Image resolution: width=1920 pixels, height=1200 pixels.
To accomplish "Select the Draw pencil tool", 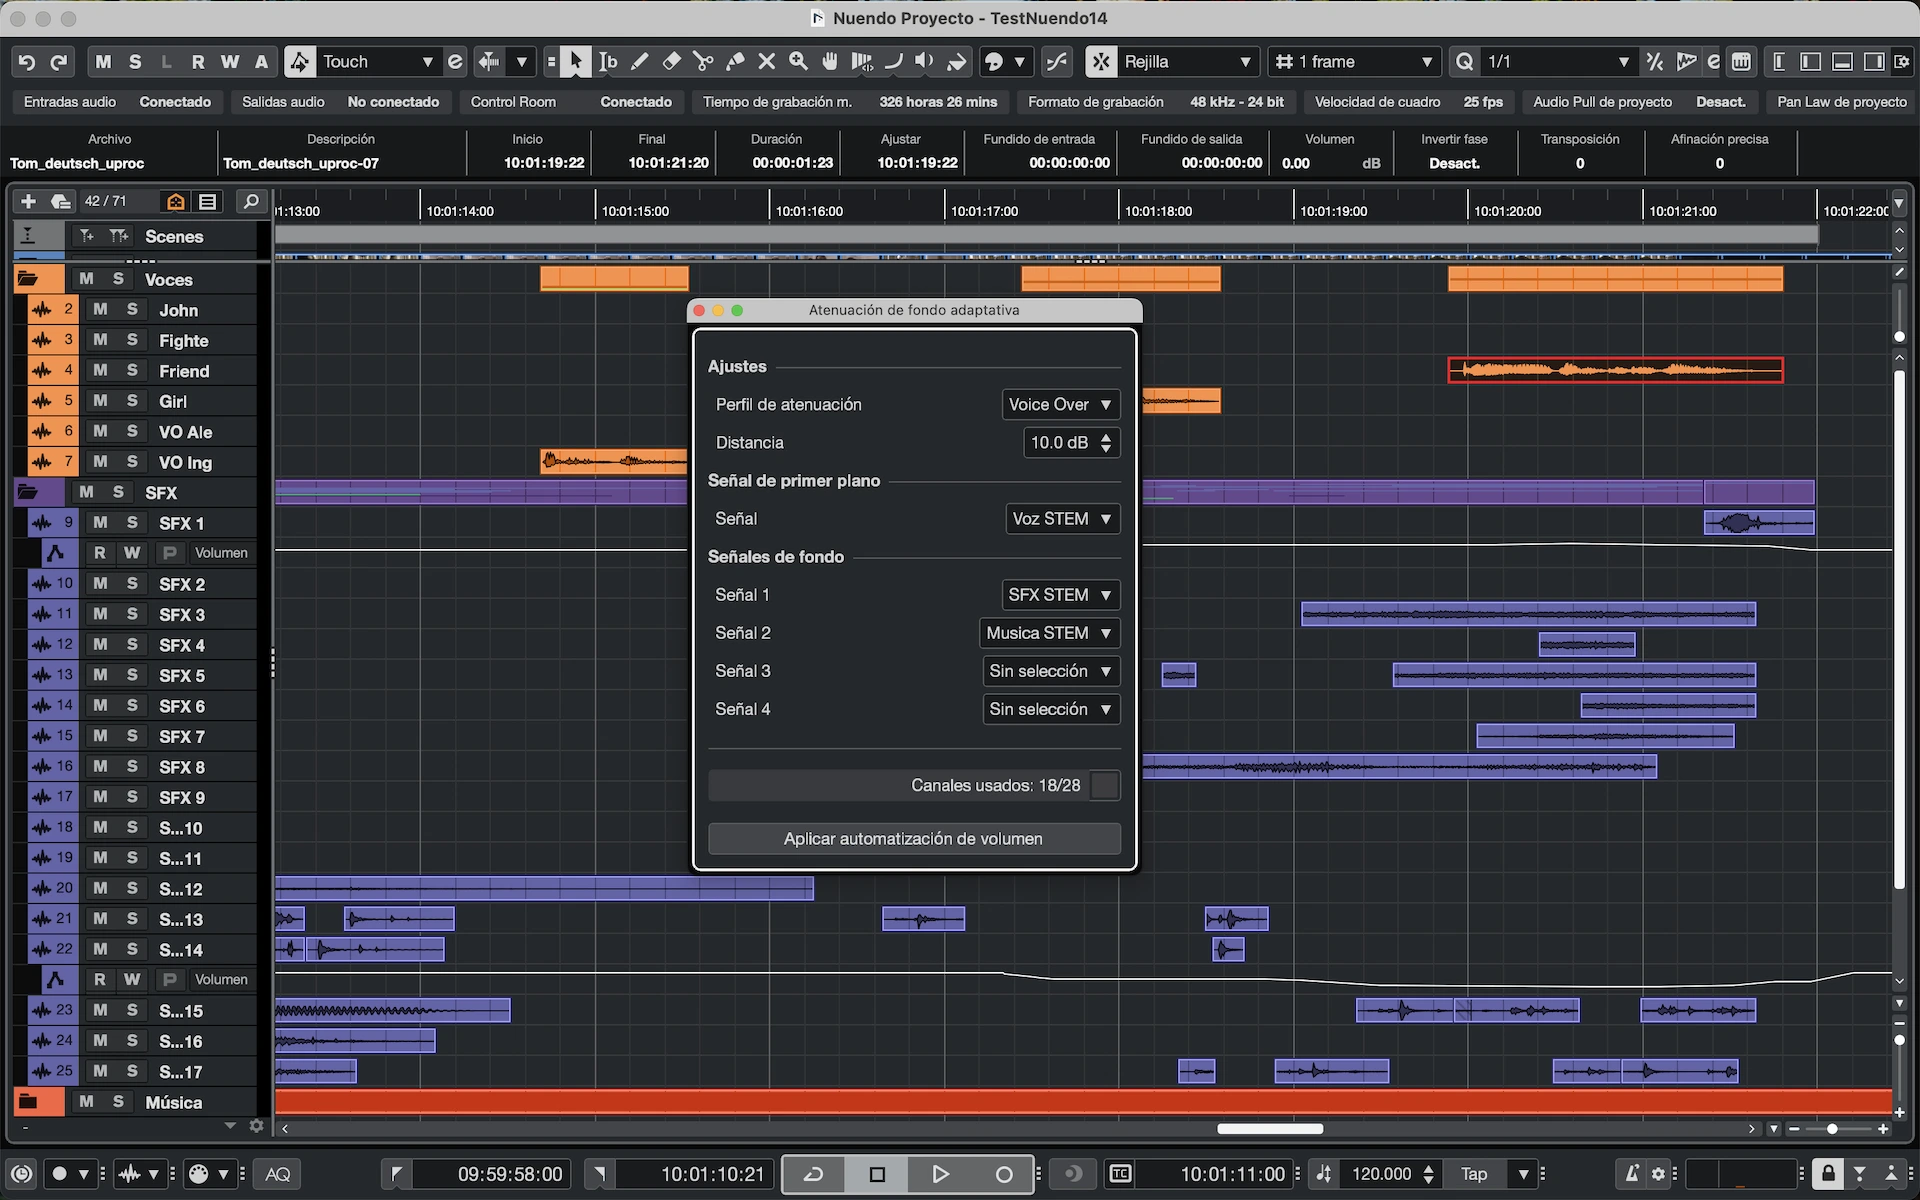I will point(640,62).
